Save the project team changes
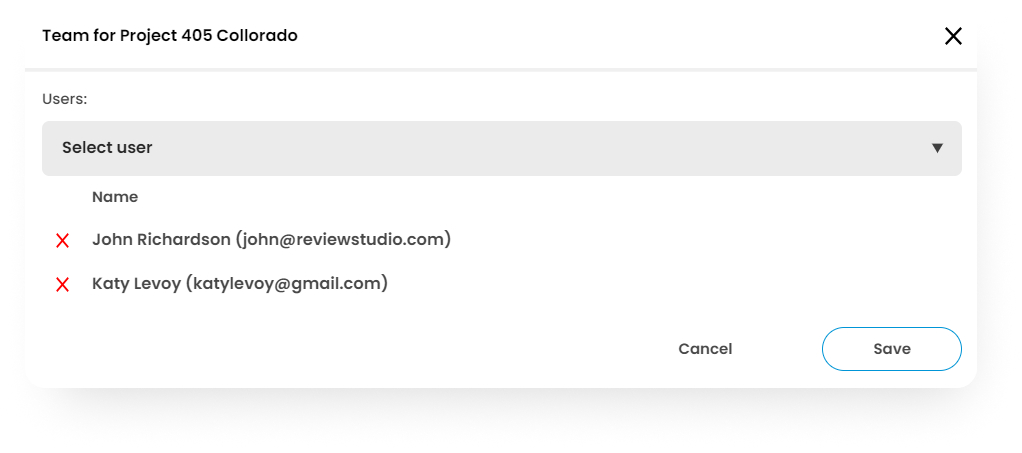Image resolution: width=1022 pixels, height=453 pixels. [891, 349]
